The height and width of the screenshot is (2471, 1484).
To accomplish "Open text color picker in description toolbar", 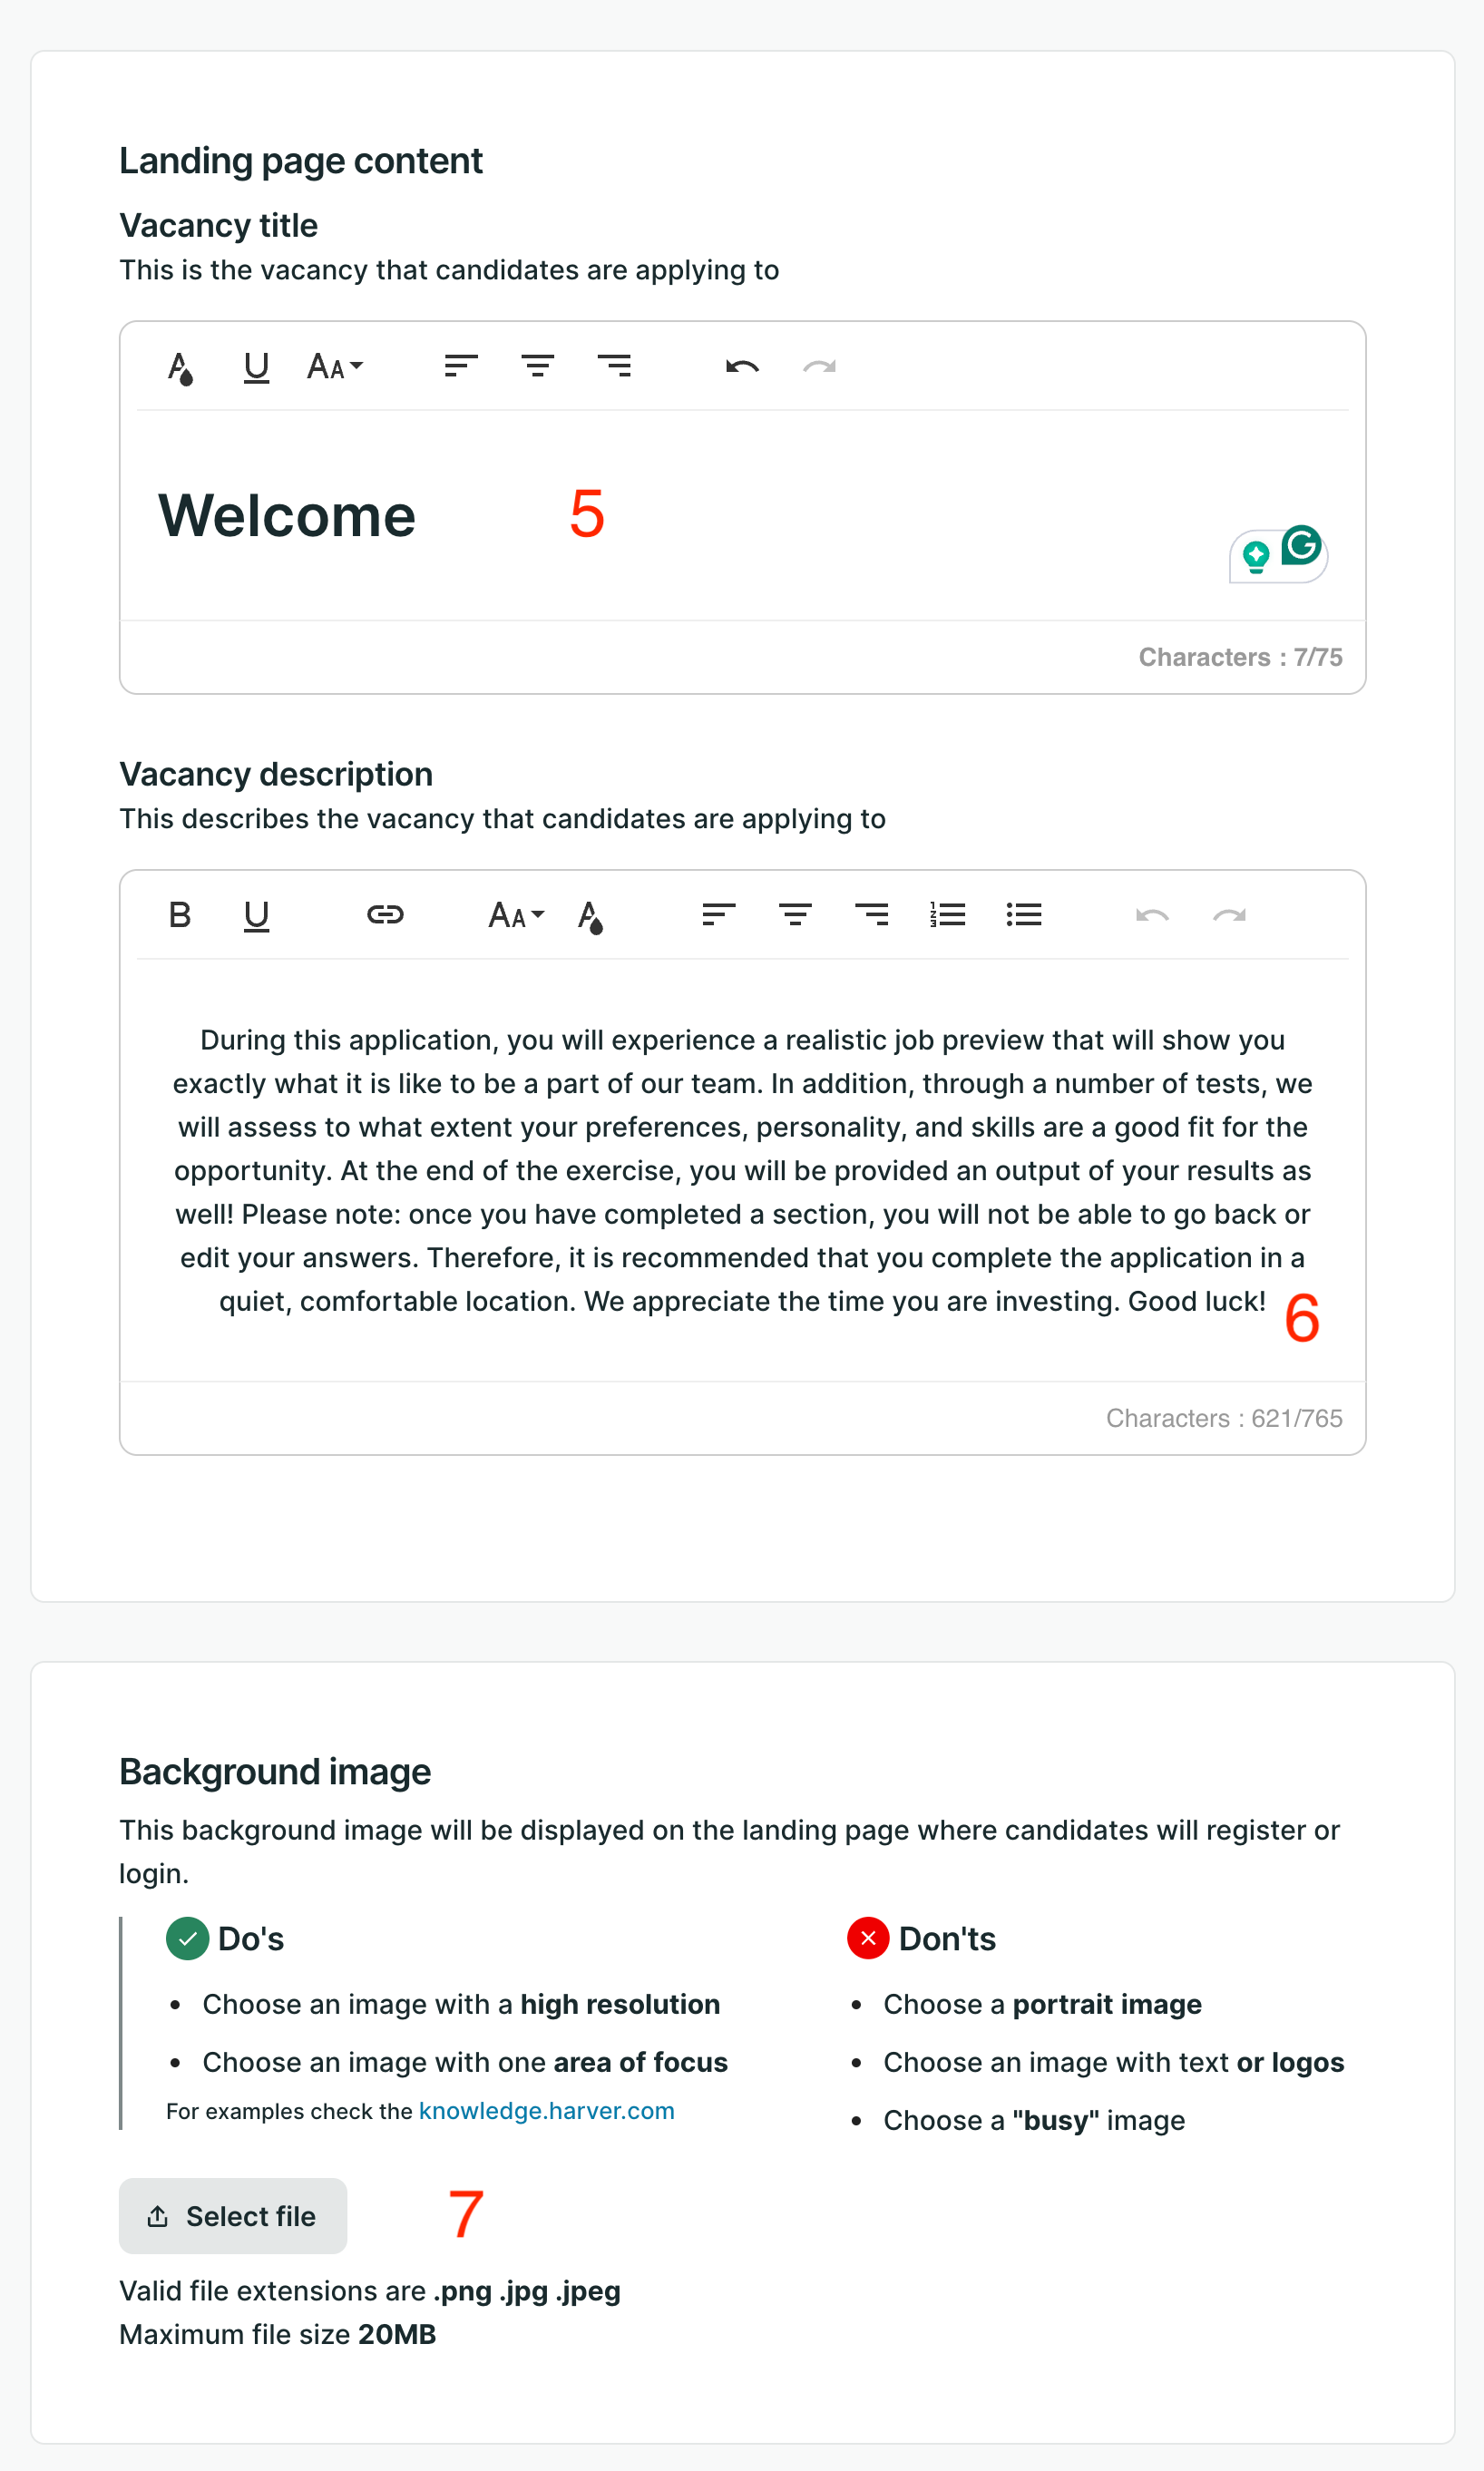I will click(590, 916).
